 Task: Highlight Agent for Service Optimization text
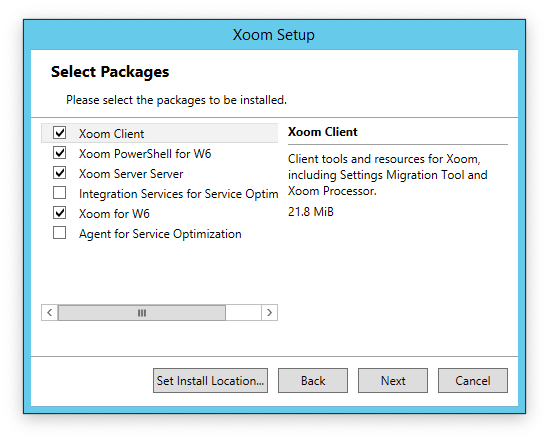(160, 234)
